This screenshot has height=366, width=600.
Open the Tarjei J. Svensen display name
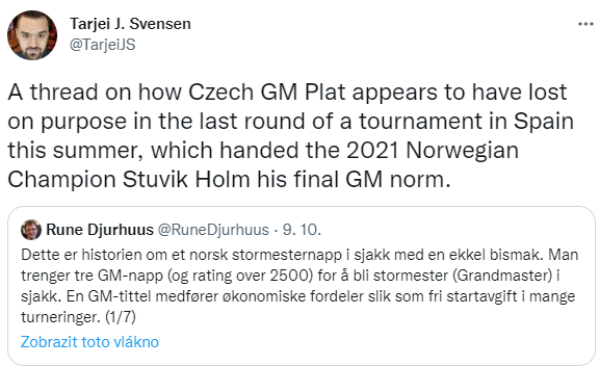coord(130,24)
